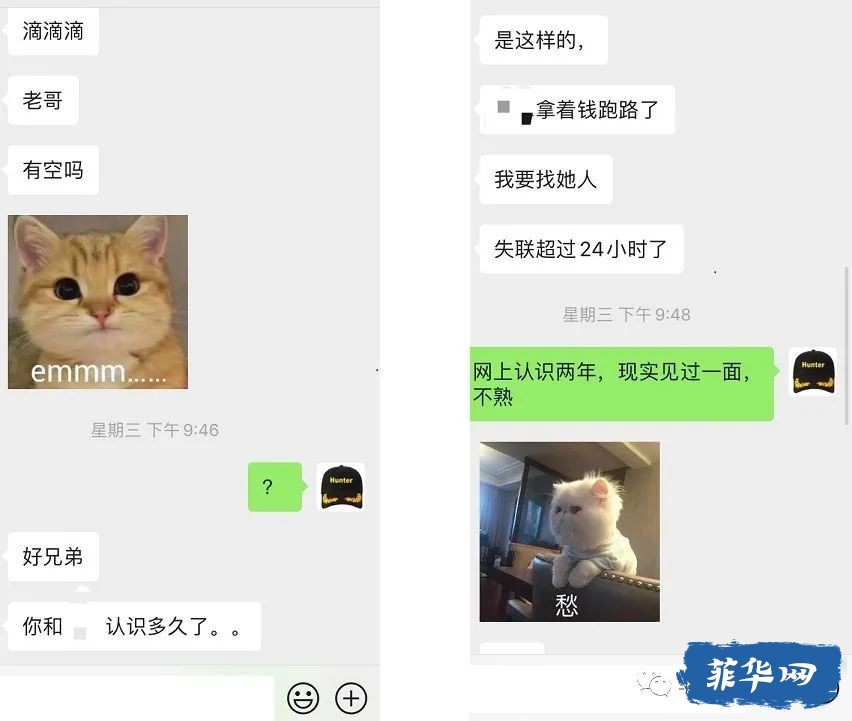Image resolution: width=852 pixels, height=721 pixels.
Task: Tap the 拿着钱跑路了 message bubble
Action: tap(577, 110)
